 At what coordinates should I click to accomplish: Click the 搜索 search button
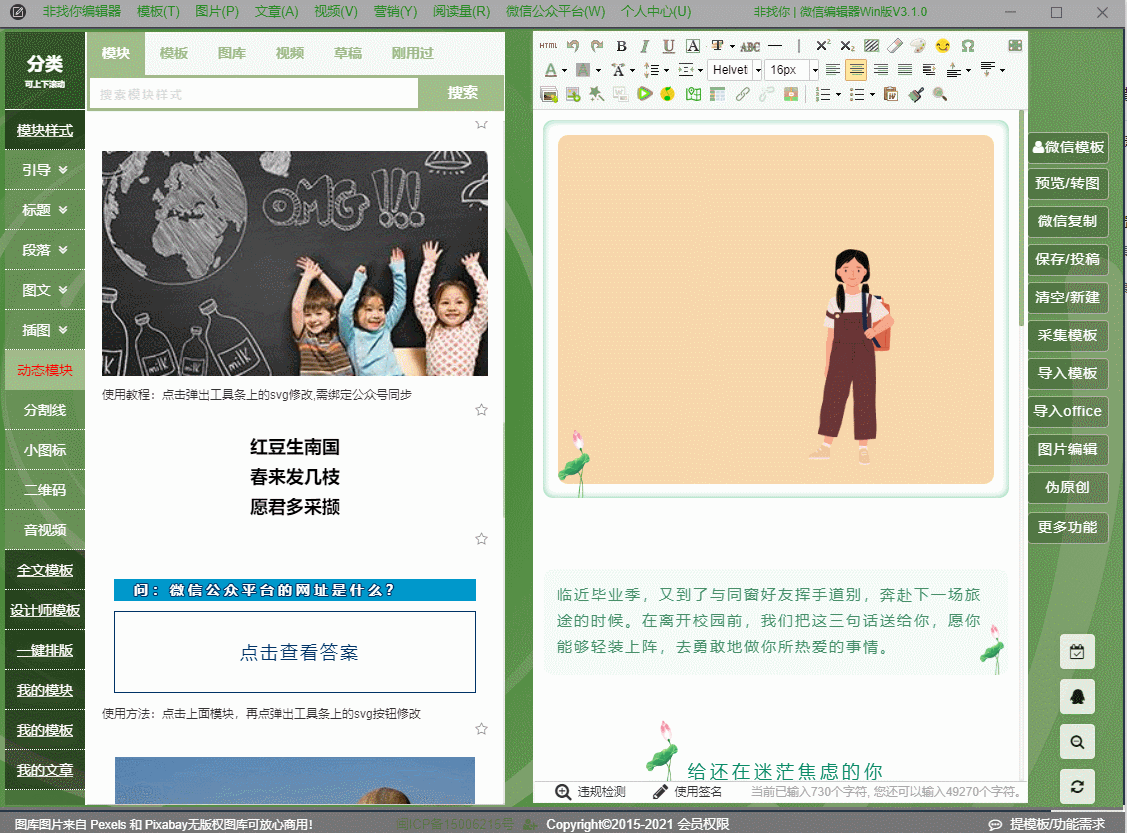[462, 93]
